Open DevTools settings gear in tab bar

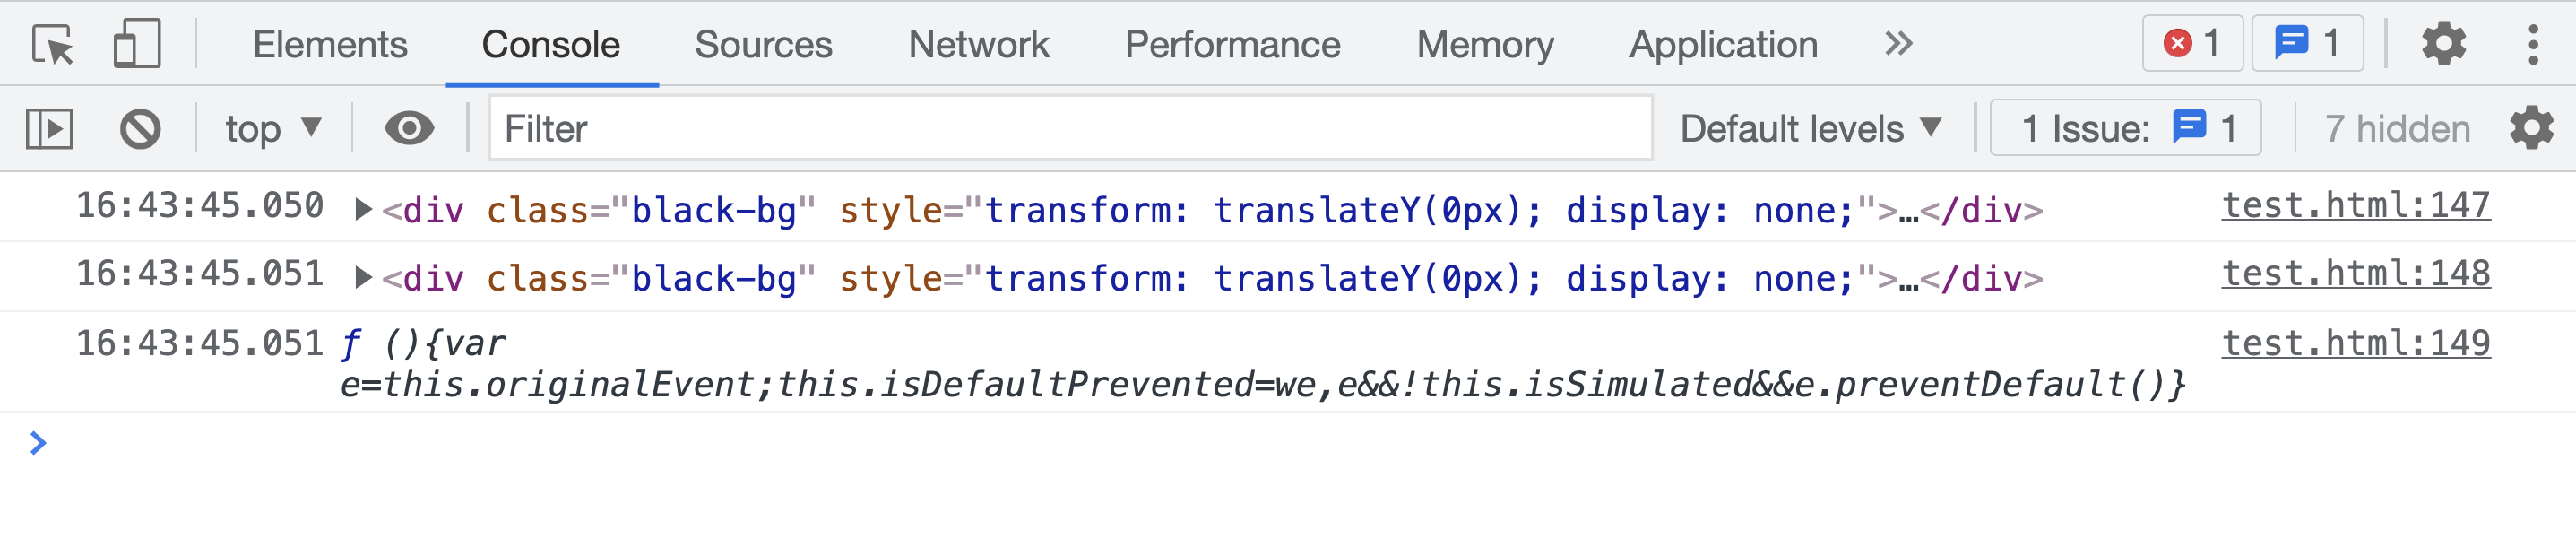(2443, 45)
